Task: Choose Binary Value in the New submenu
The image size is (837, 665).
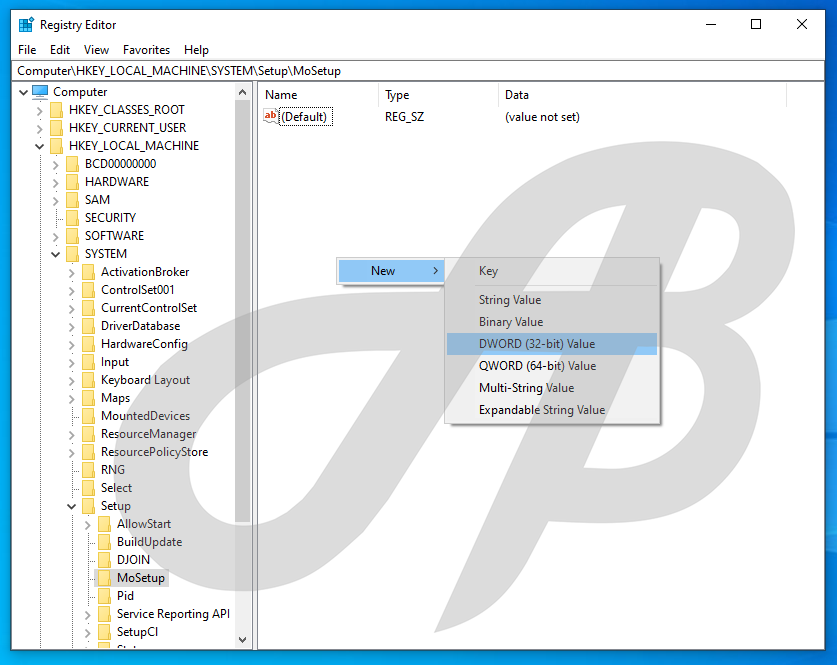Action: pyautogui.click(x=552, y=322)
